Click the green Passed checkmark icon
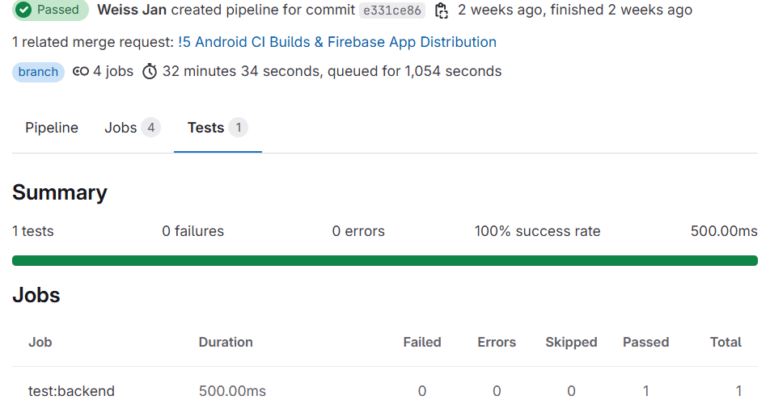Screen dimensions: 770x400 23,10
